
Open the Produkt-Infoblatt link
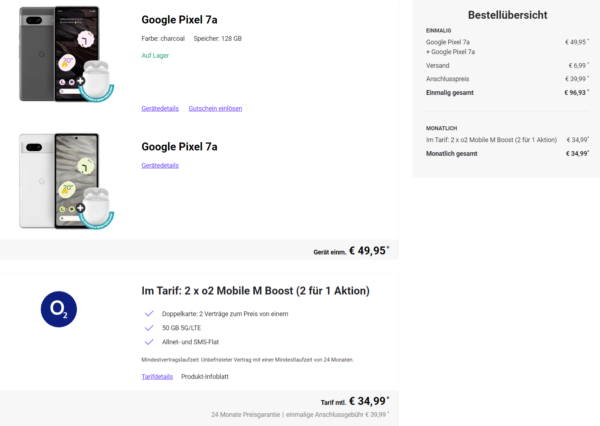coord(205,377)
